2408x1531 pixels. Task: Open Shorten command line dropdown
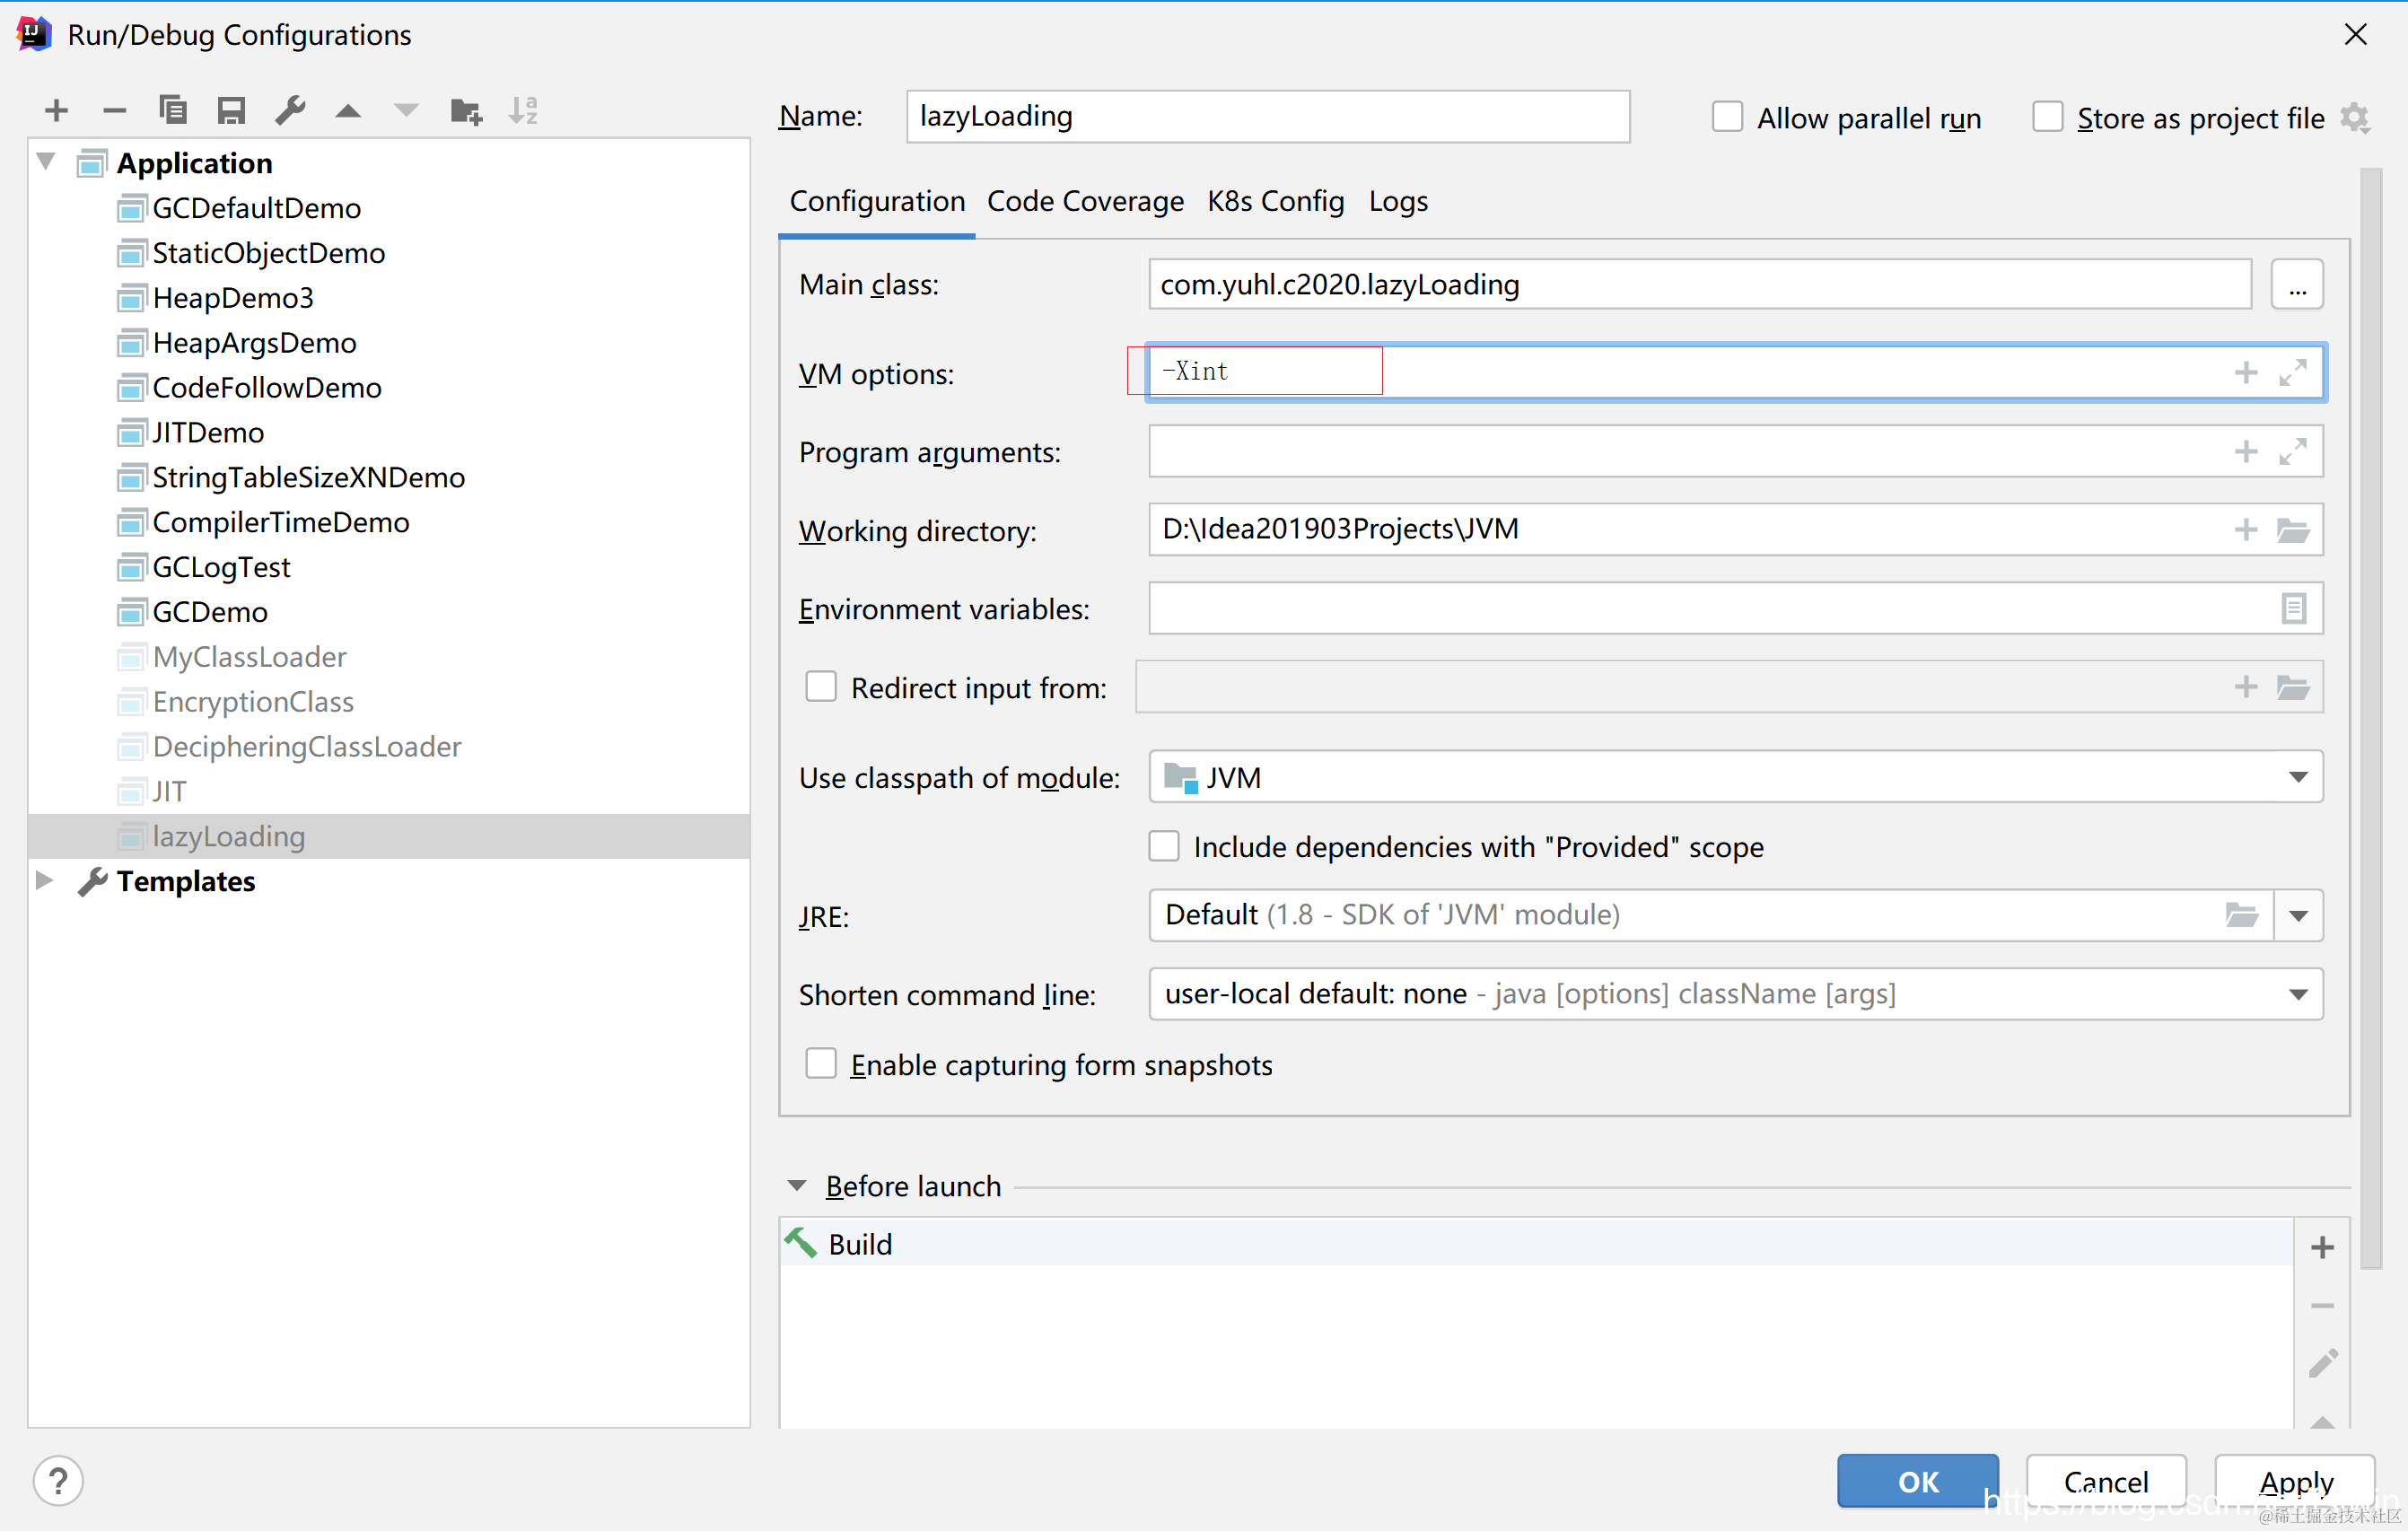[x=2298, y=994]
